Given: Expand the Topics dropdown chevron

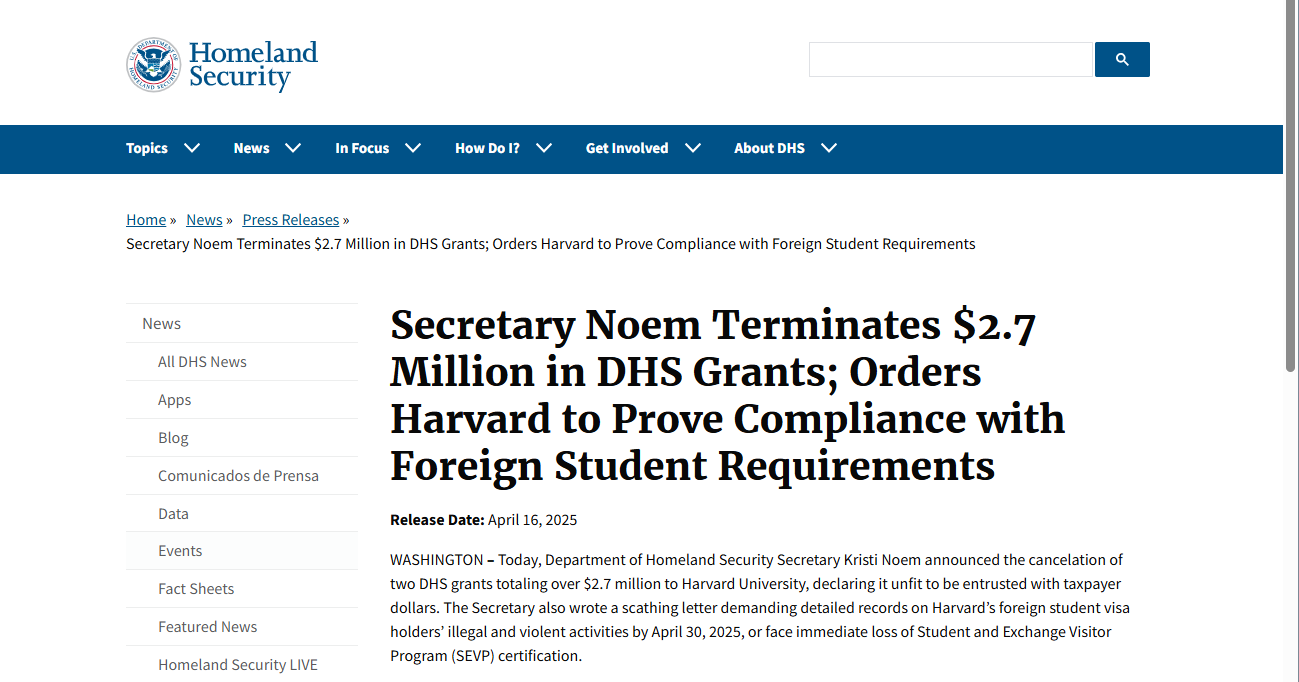Looking at the screenshot, I should tap(192, 148).
